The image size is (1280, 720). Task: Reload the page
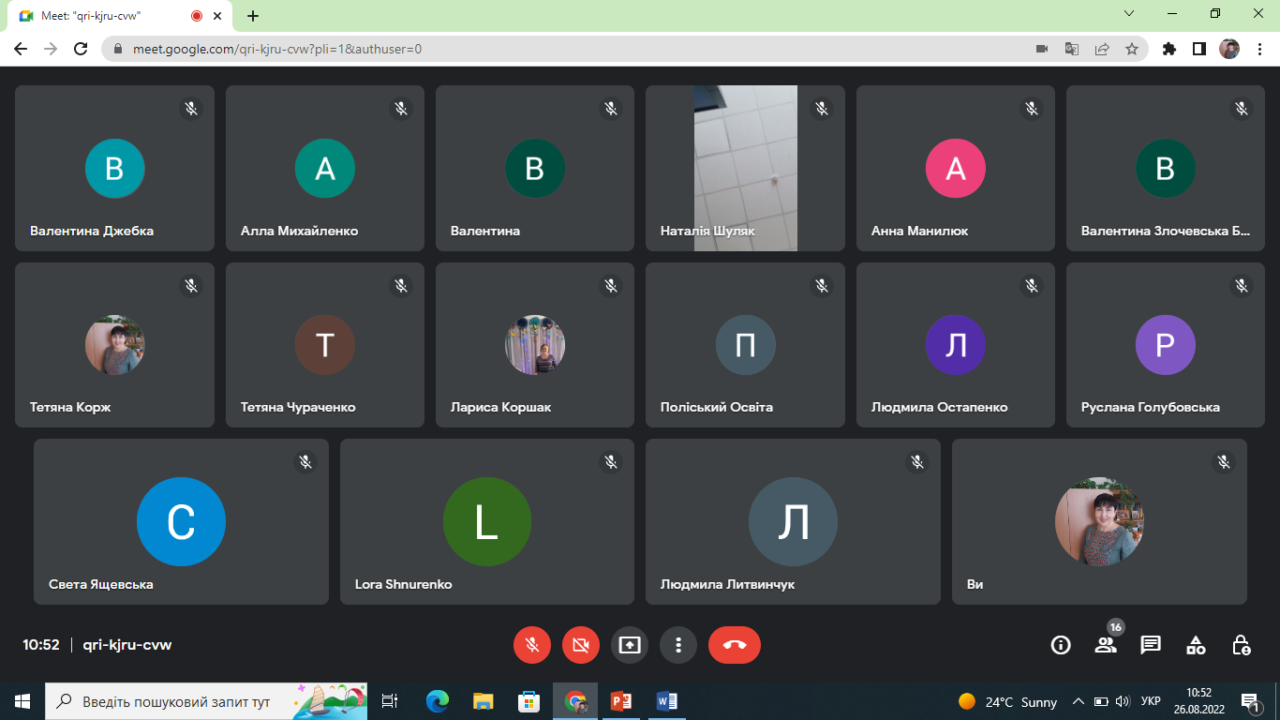point(81,48)
